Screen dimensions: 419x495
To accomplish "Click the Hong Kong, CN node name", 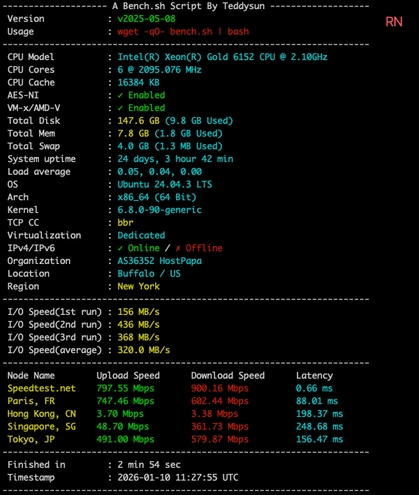I will (x=42, y=414).
